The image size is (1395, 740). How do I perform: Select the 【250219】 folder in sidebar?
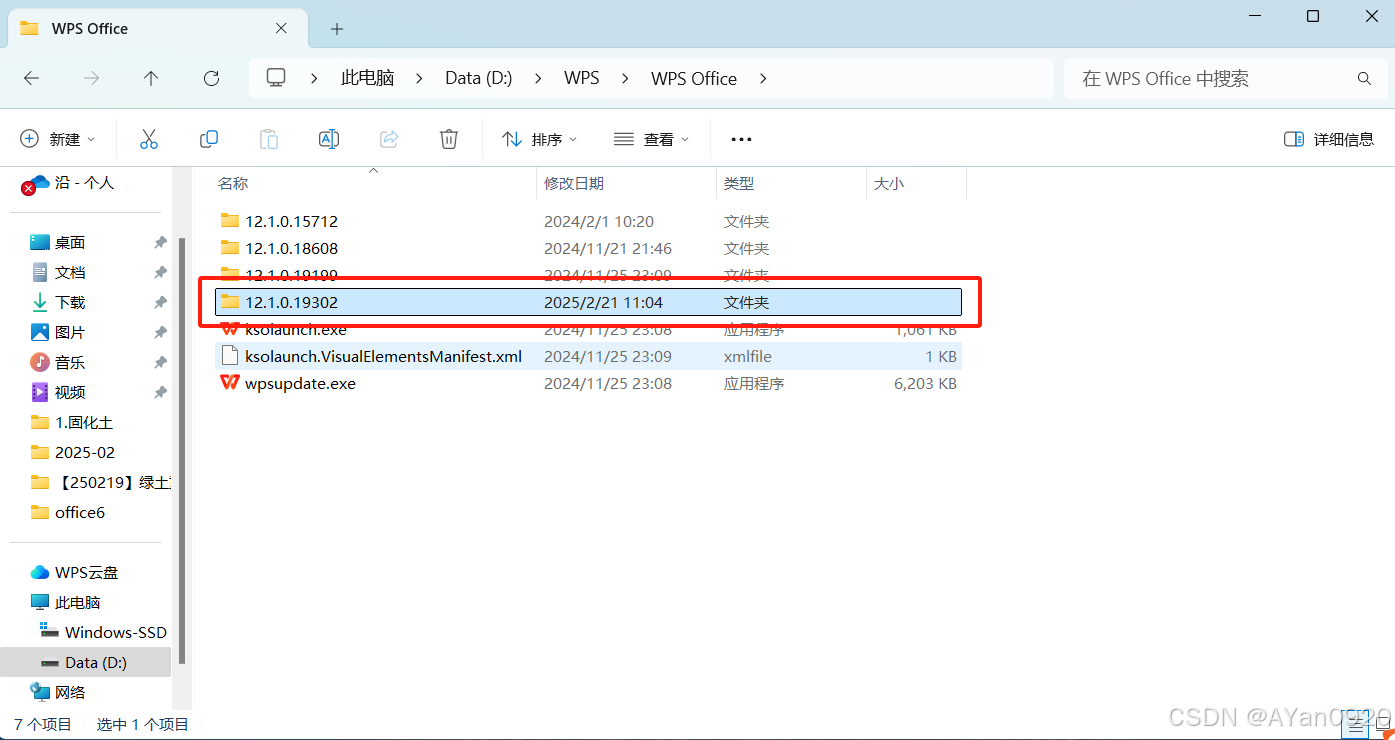coord(113,482)
